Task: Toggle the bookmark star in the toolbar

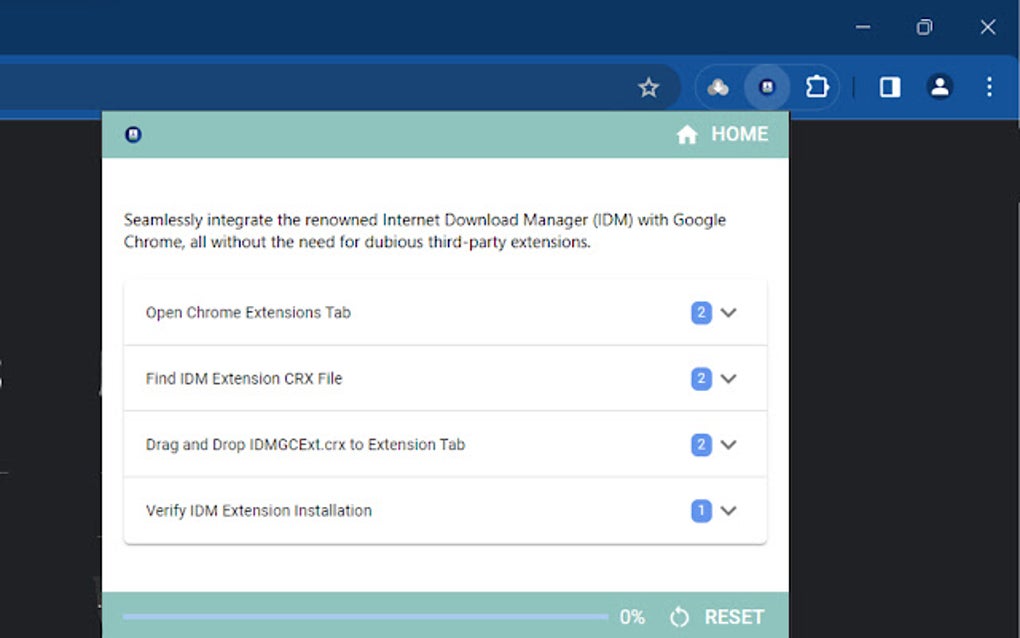Action: coord(649,87)
